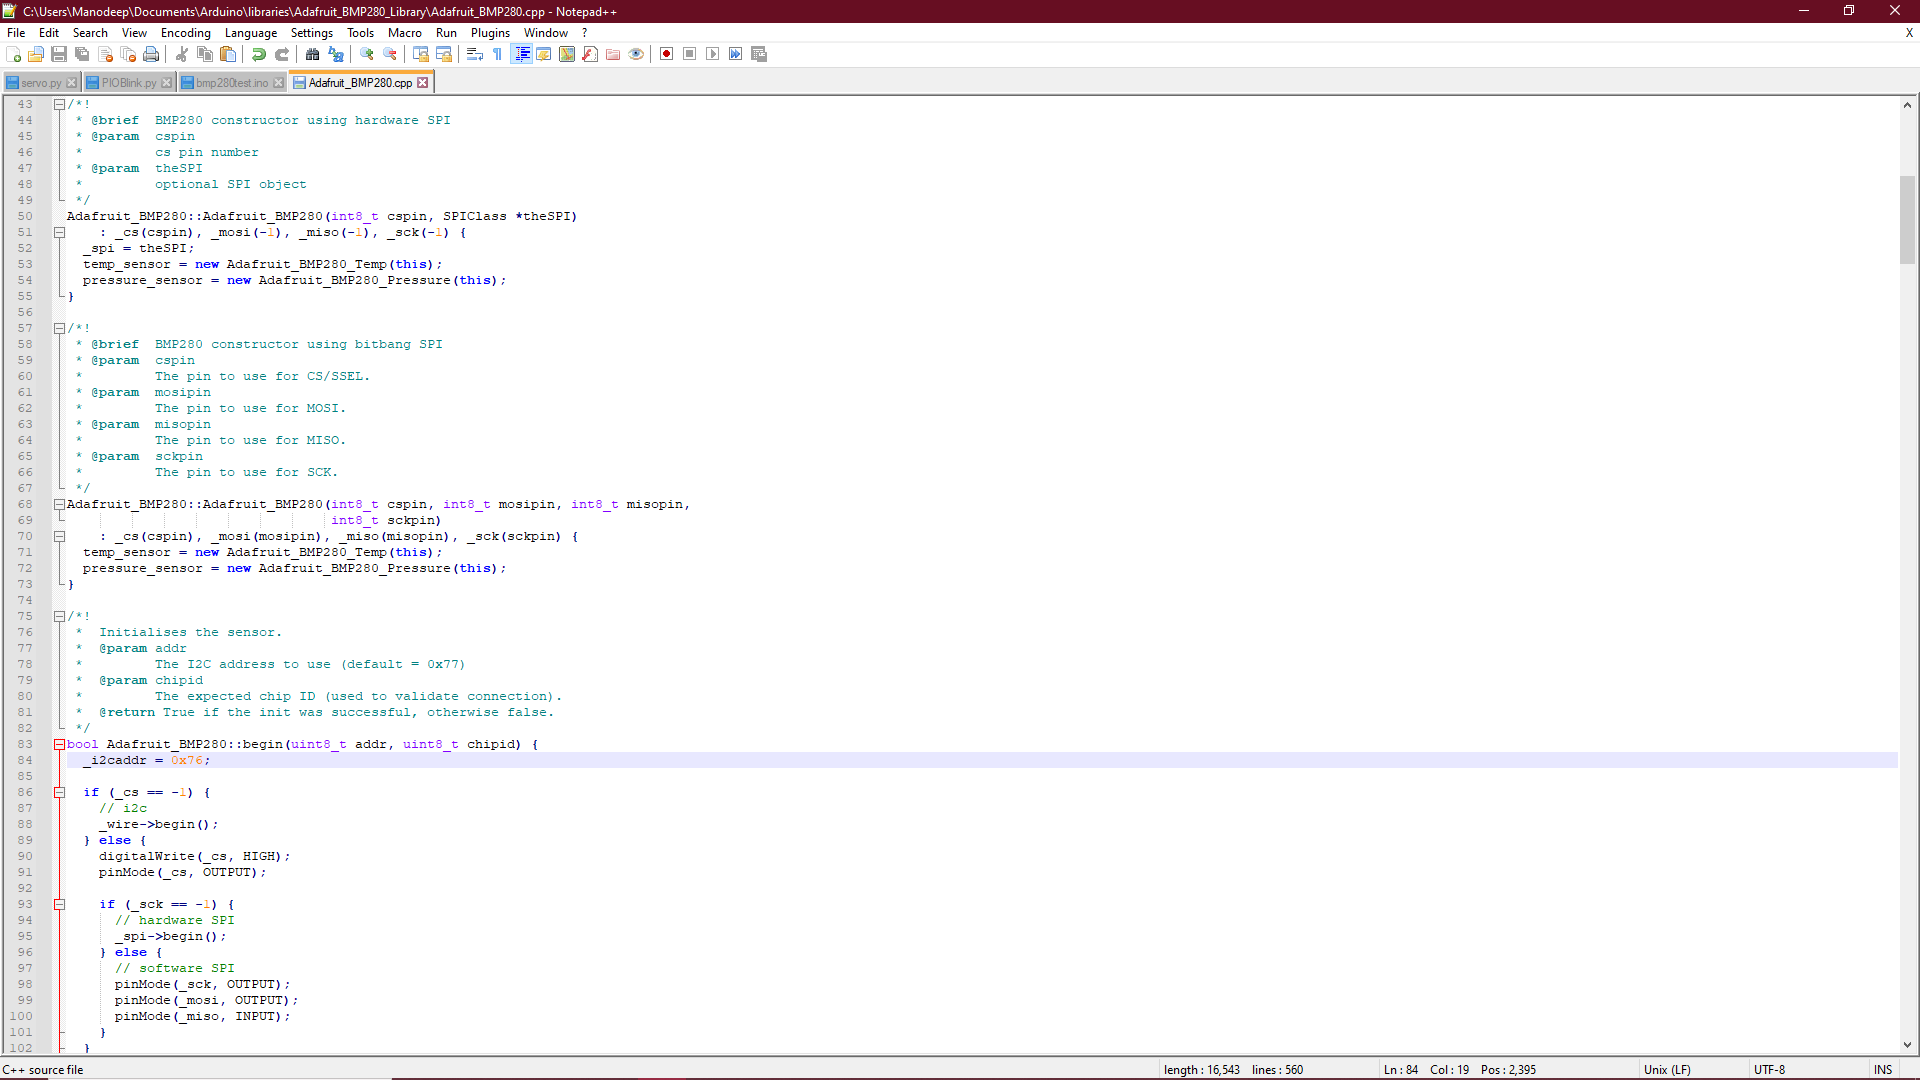Undo last edit with green arrow
1920x1080 pixels.
coord(259,54)
